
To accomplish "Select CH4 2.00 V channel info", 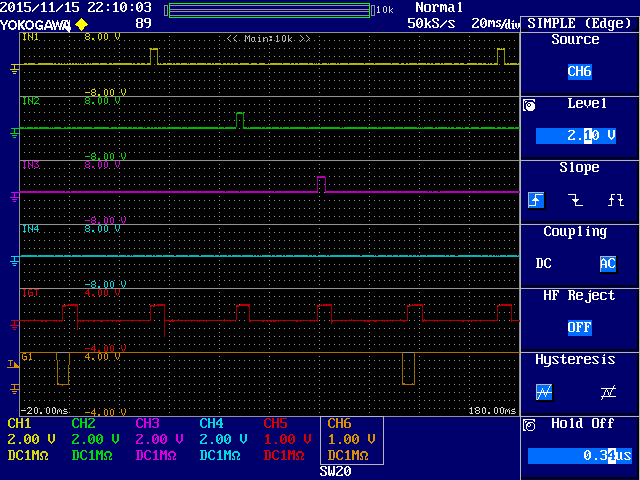I will point(223,440).
